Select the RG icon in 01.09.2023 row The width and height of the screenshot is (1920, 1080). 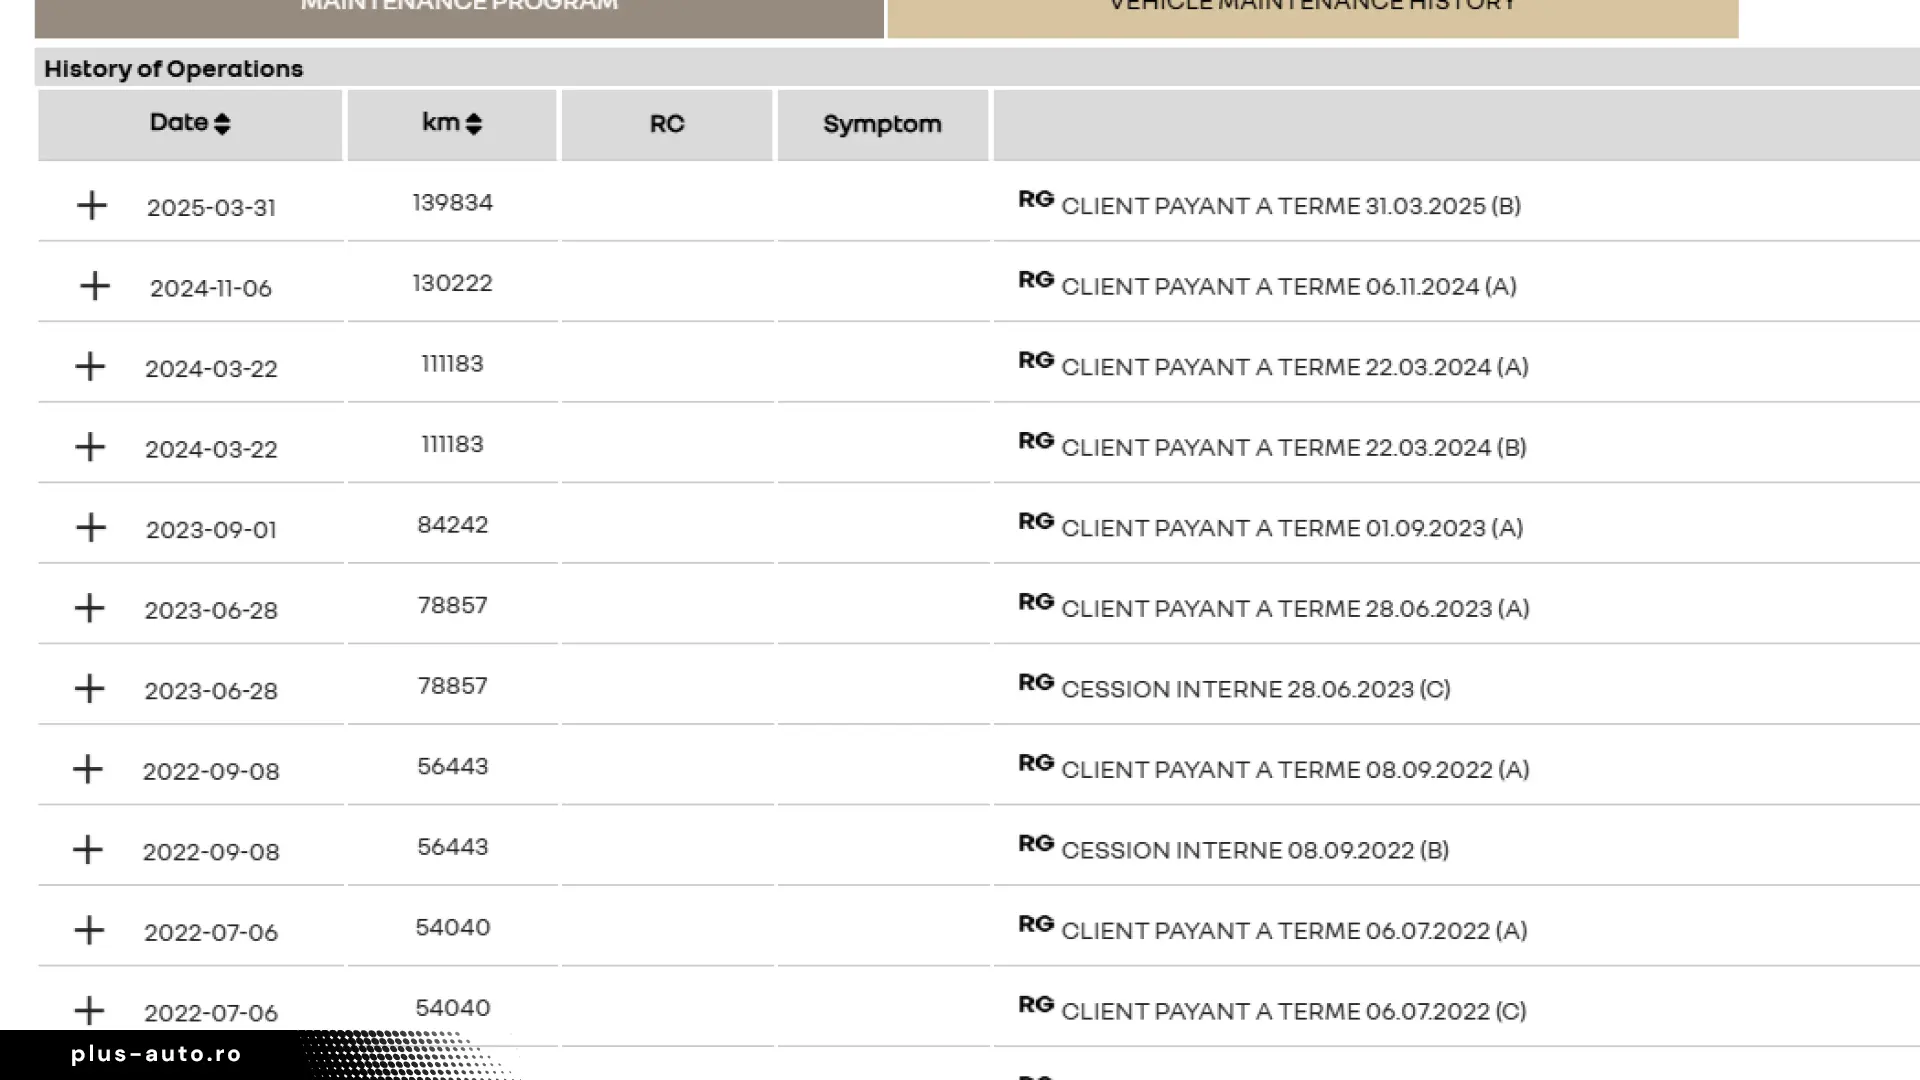[x=1036, y=521]
